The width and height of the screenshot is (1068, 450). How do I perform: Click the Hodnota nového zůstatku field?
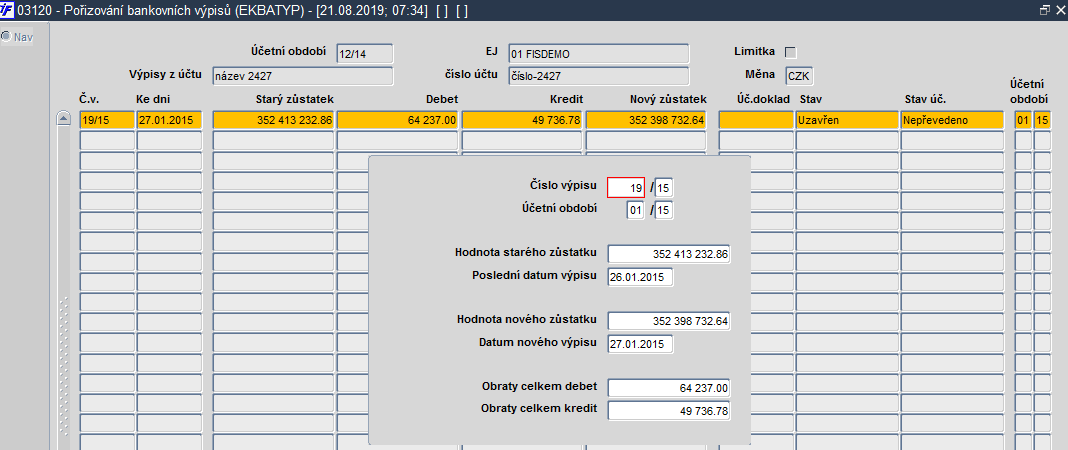click(x=669, y=321)
